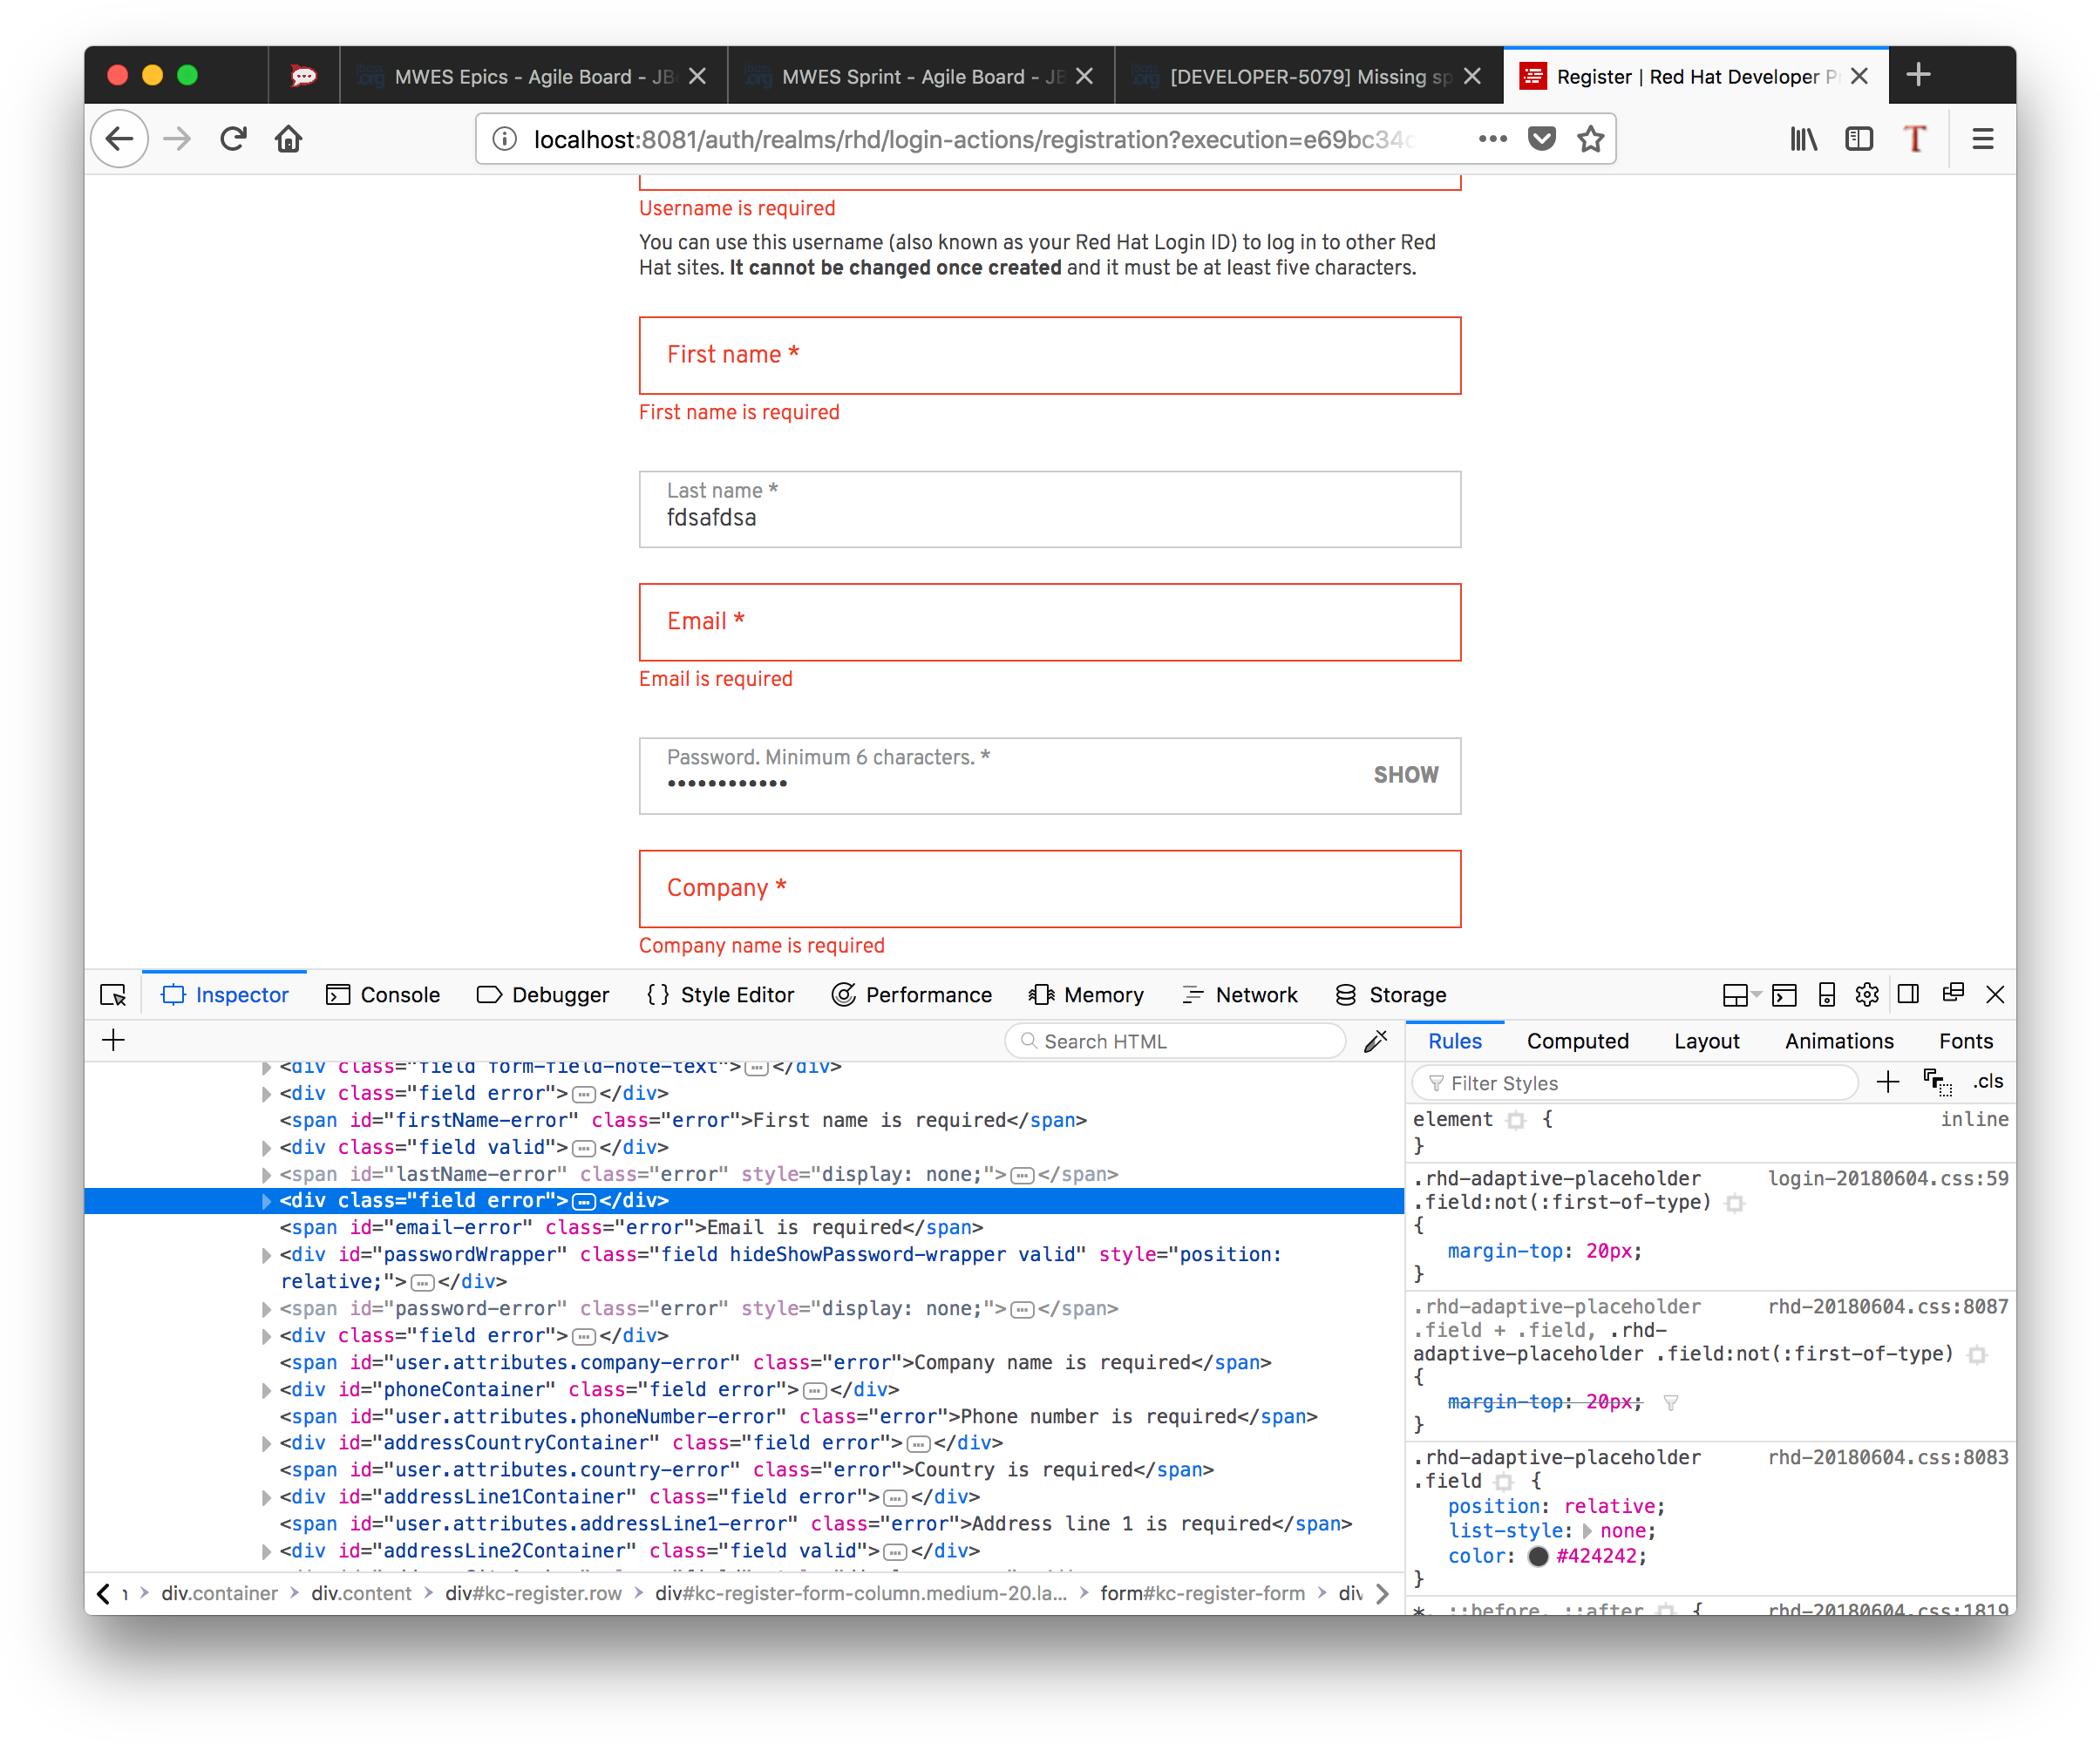Open the Network tab
The image size is (2100, 1744).
coord(1240,995)
